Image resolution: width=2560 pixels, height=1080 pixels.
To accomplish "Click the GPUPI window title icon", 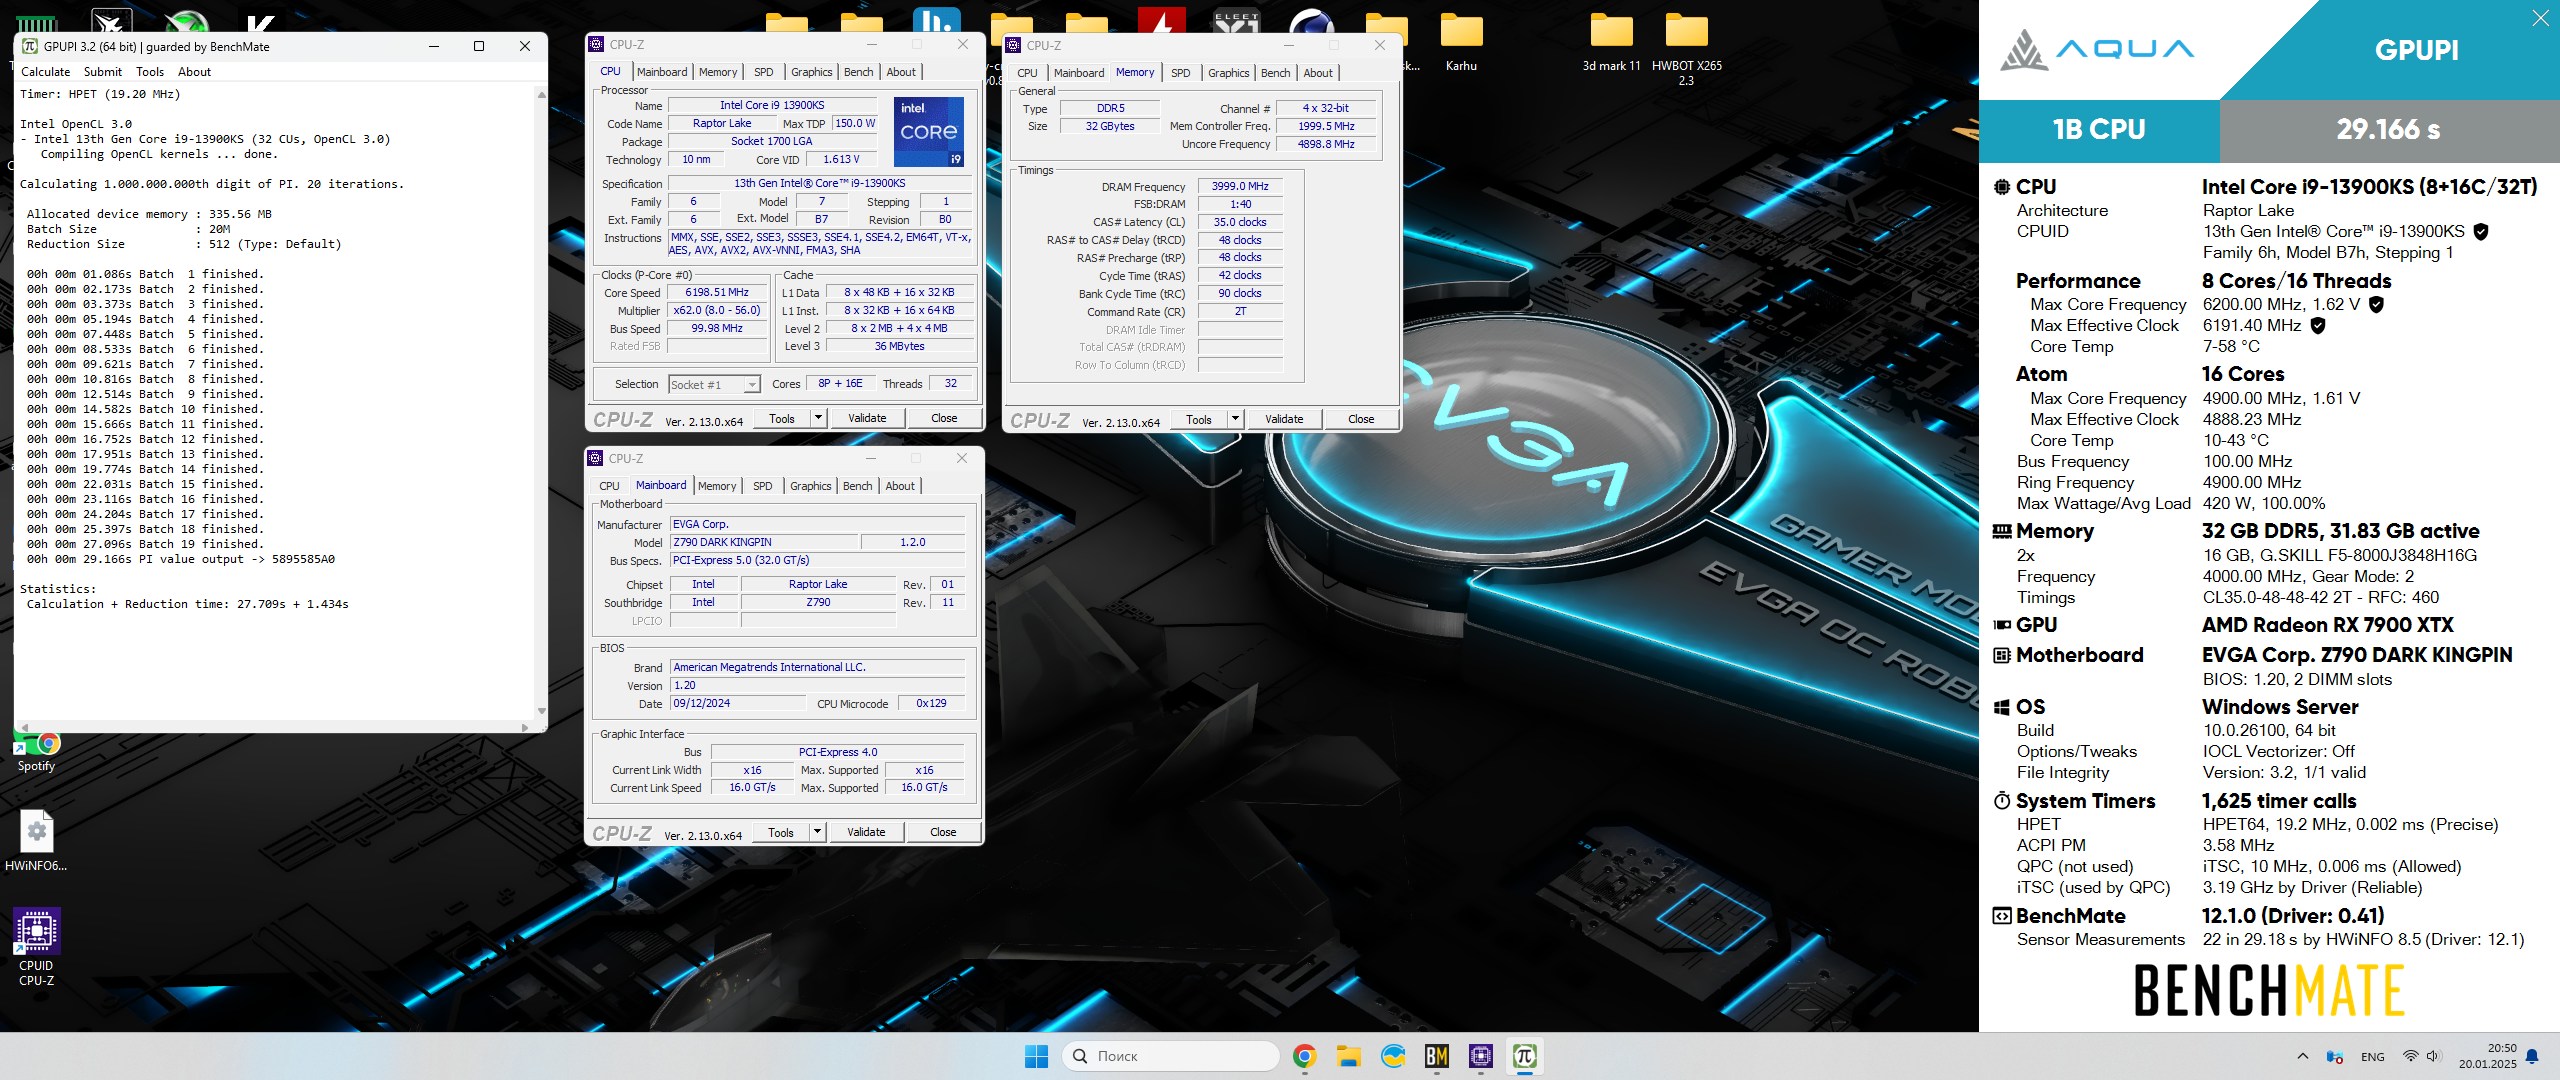I will pyautogui.click(x=30, y=46).
